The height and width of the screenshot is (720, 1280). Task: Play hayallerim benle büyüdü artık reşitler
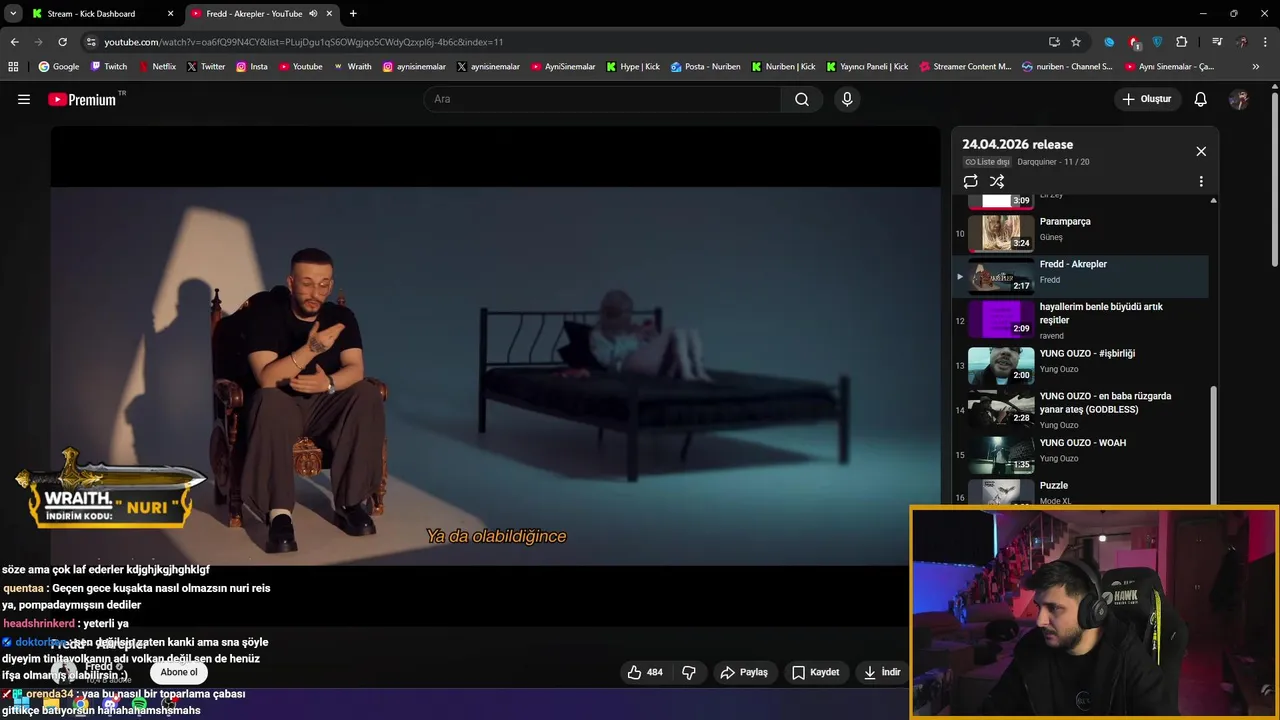coord(1080,320)
